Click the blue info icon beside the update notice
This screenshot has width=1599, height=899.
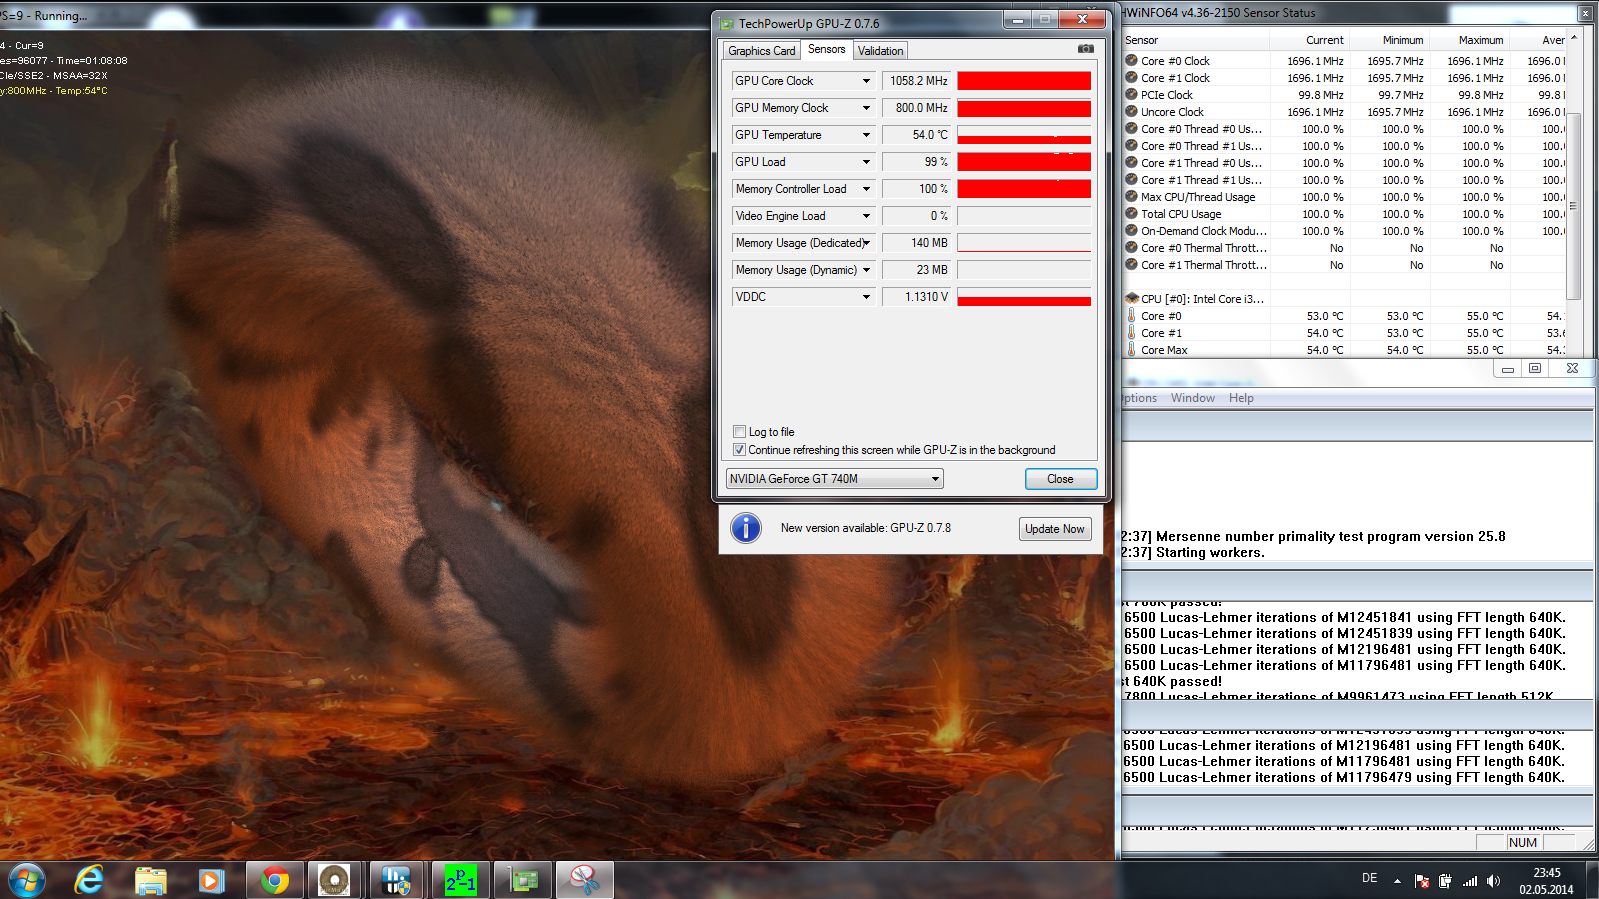[746, 528]
